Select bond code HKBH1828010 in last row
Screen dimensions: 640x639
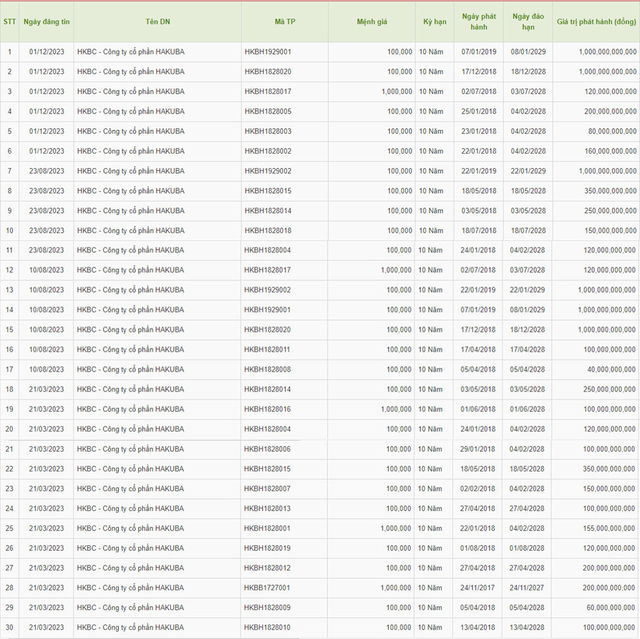[x=268, y=627]
